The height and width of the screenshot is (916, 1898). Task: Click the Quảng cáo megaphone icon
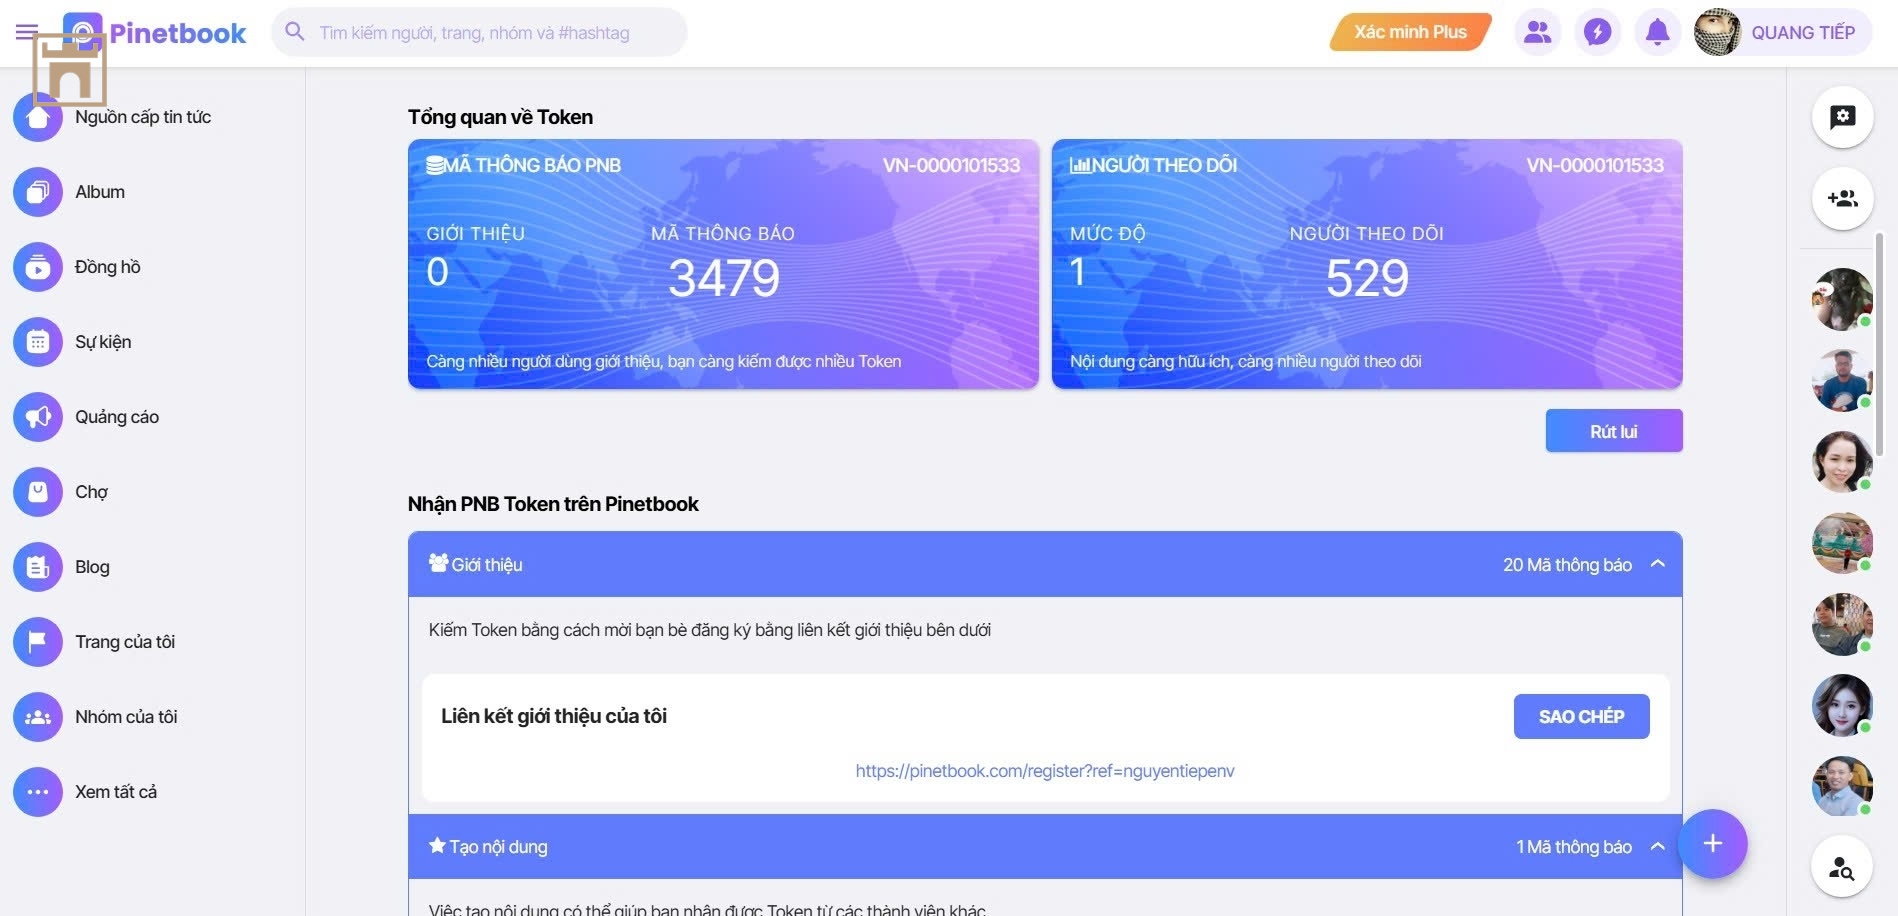click(38, 417)
